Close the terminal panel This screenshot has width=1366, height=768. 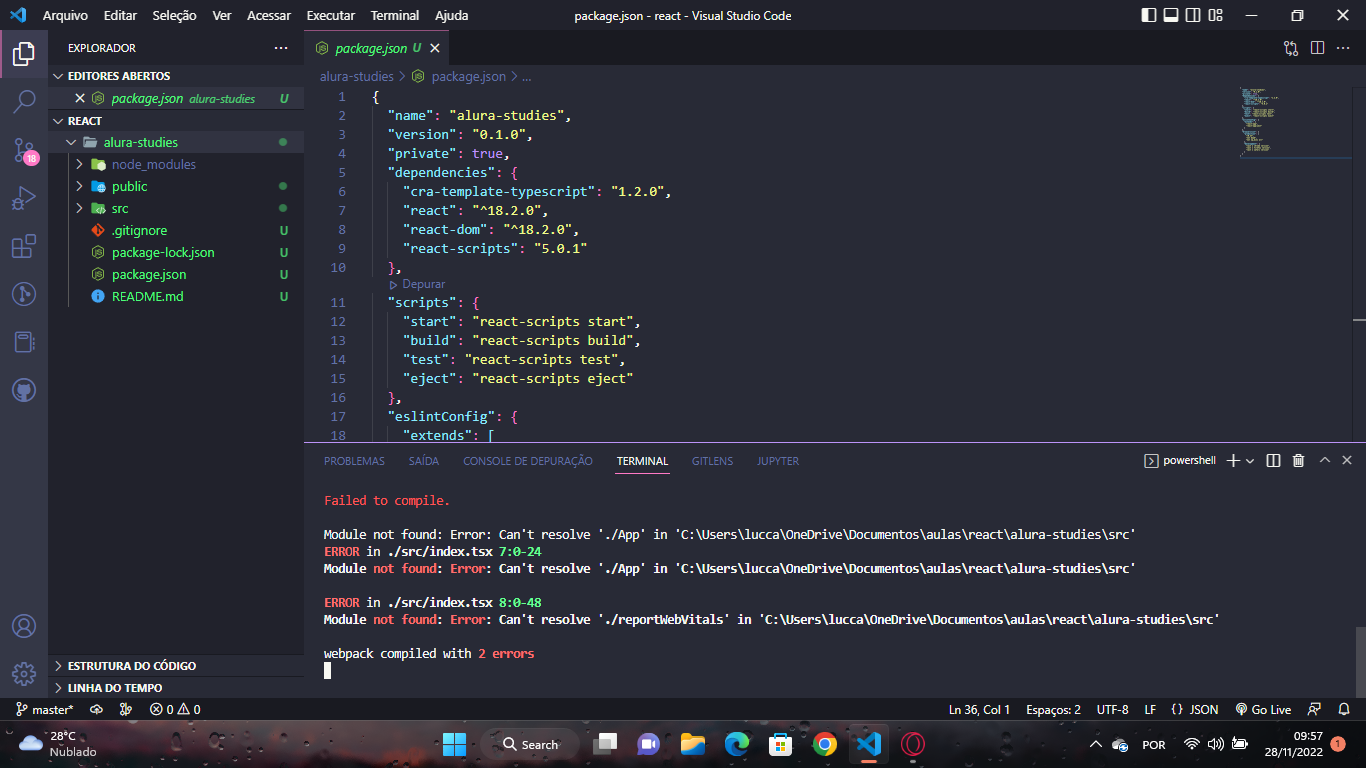pos(1347,461)
